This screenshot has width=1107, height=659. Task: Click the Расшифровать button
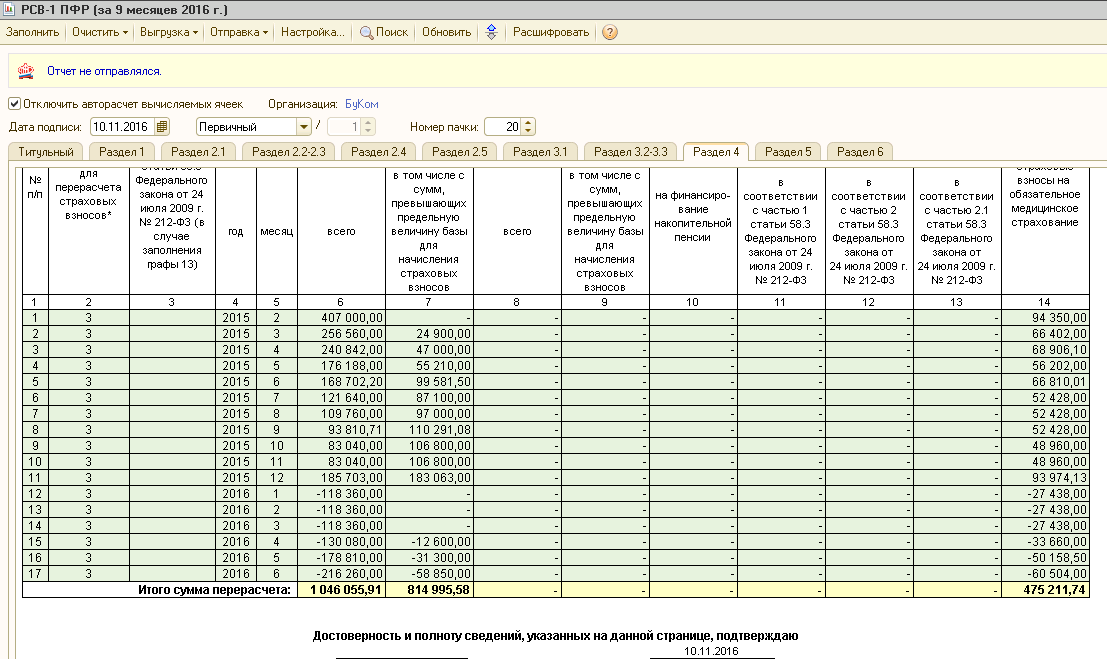point(551,32)
